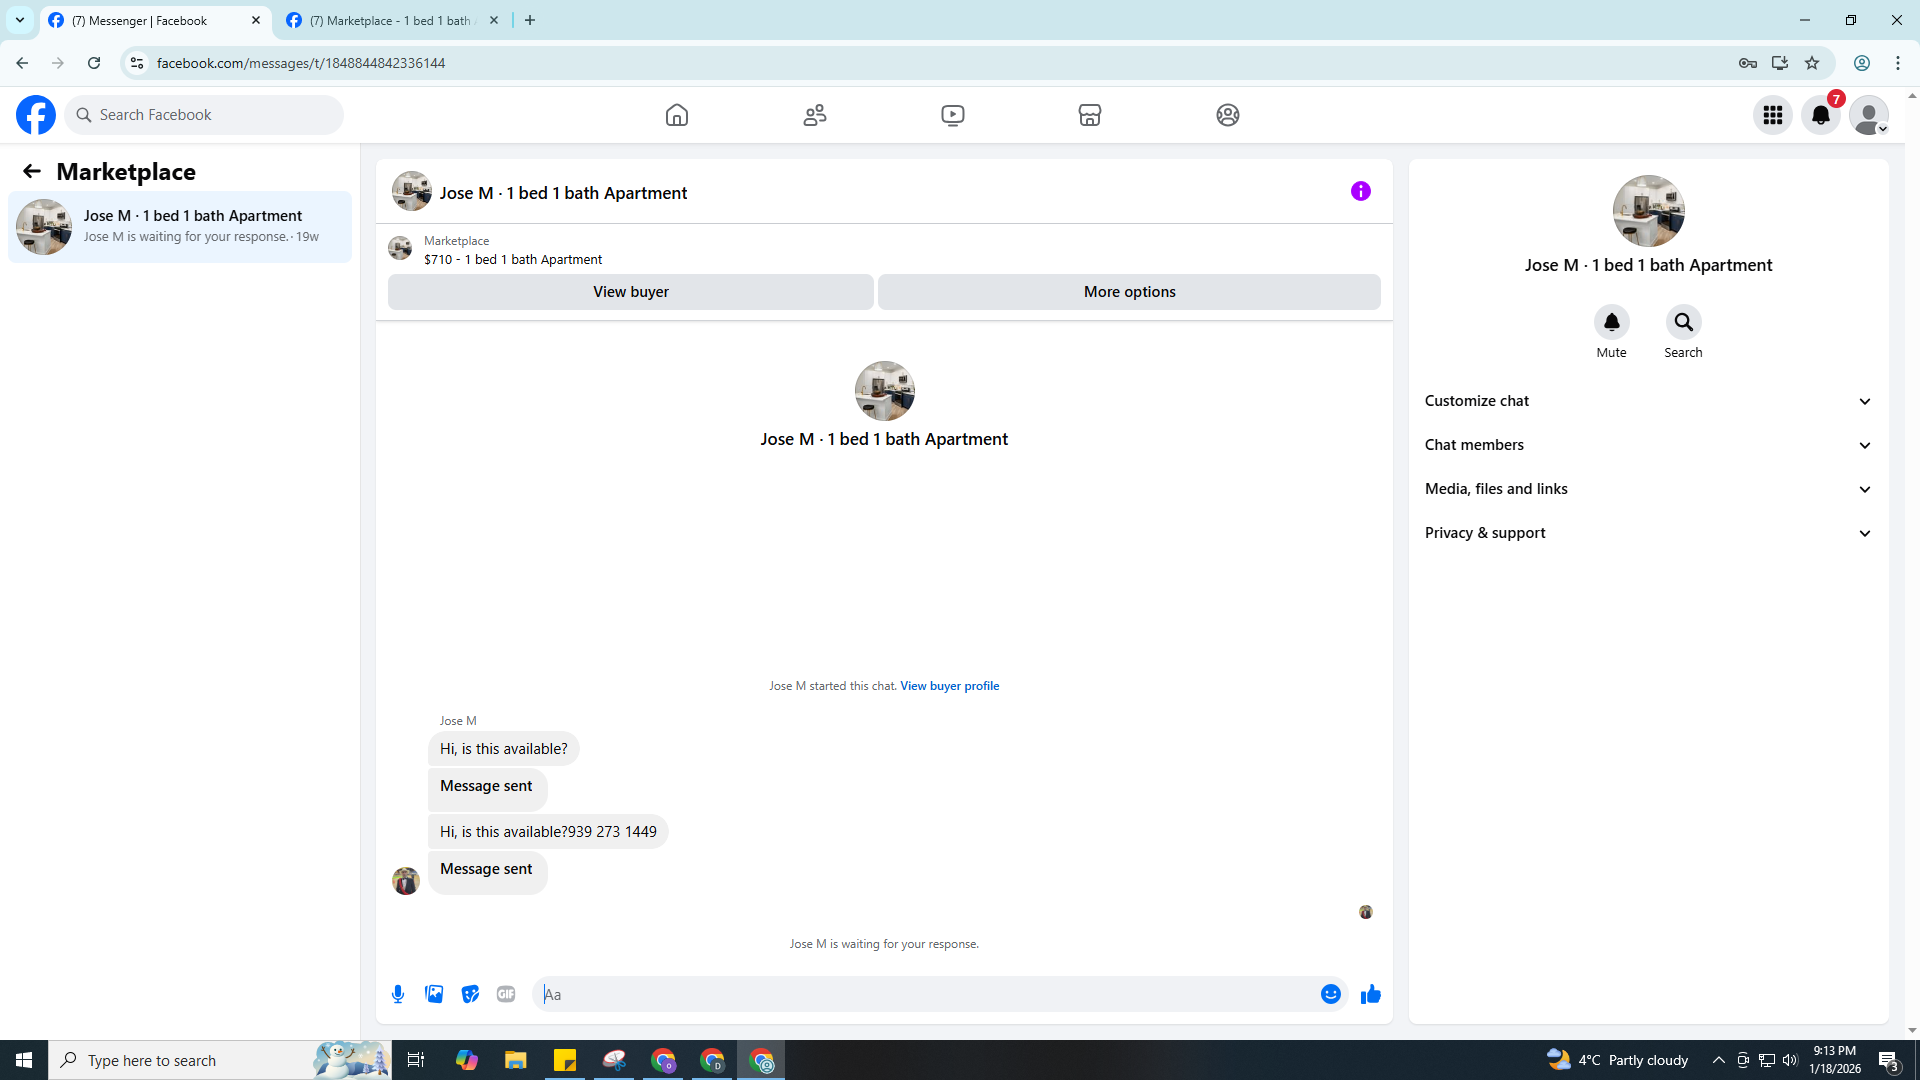1920x1080 pixels.
Task: Send a thumbs up like
Action: point(1370,994)
